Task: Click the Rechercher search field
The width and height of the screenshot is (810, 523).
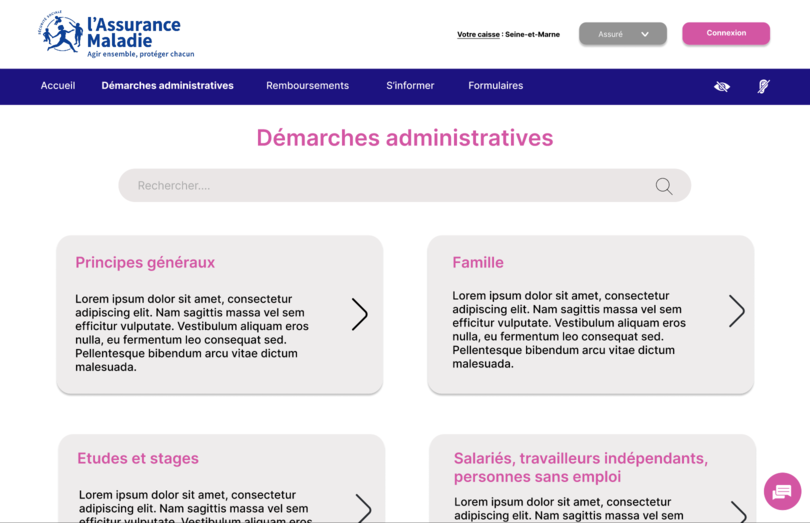Action: click(404, 186)
